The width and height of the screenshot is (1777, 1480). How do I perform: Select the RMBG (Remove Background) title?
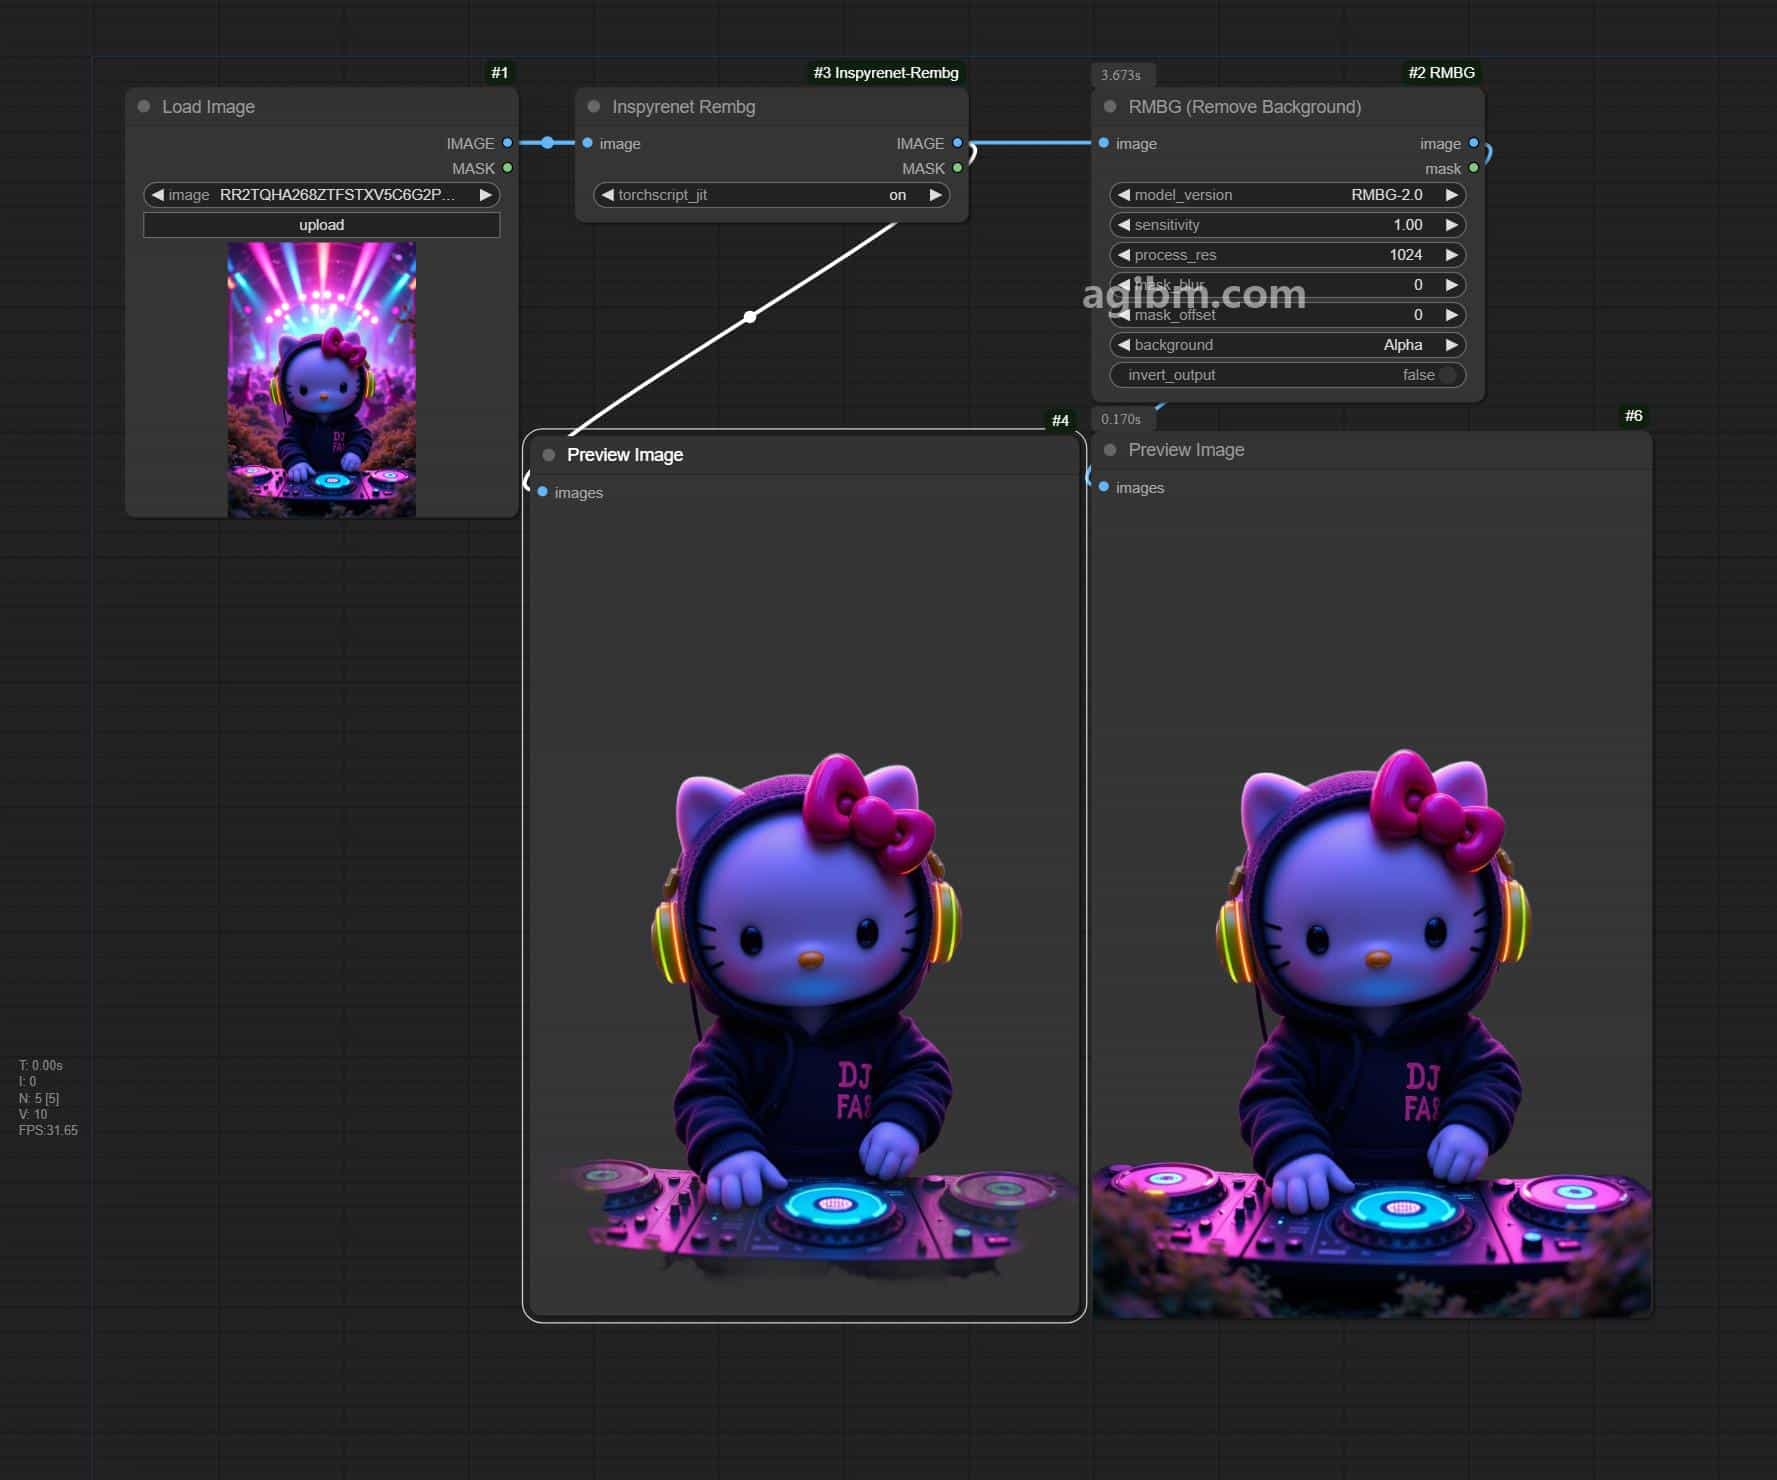pos(1244,106)
